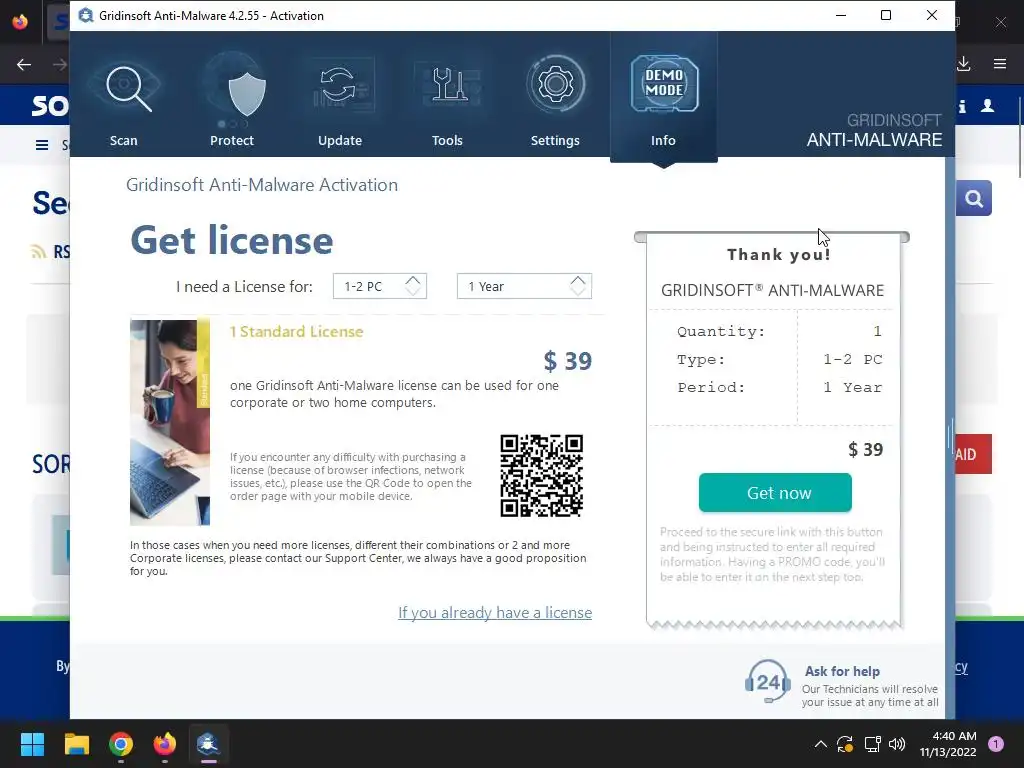Click the Get license heading
The image size is (1024, 768).
click(232, 240)
